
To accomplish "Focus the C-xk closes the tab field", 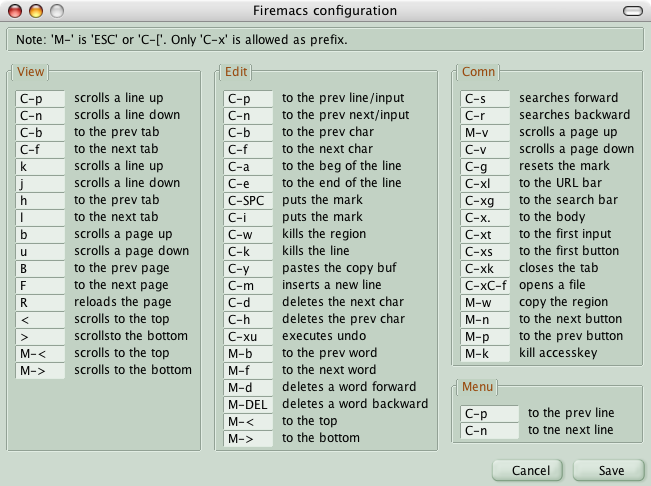I will tap(485, 269).
